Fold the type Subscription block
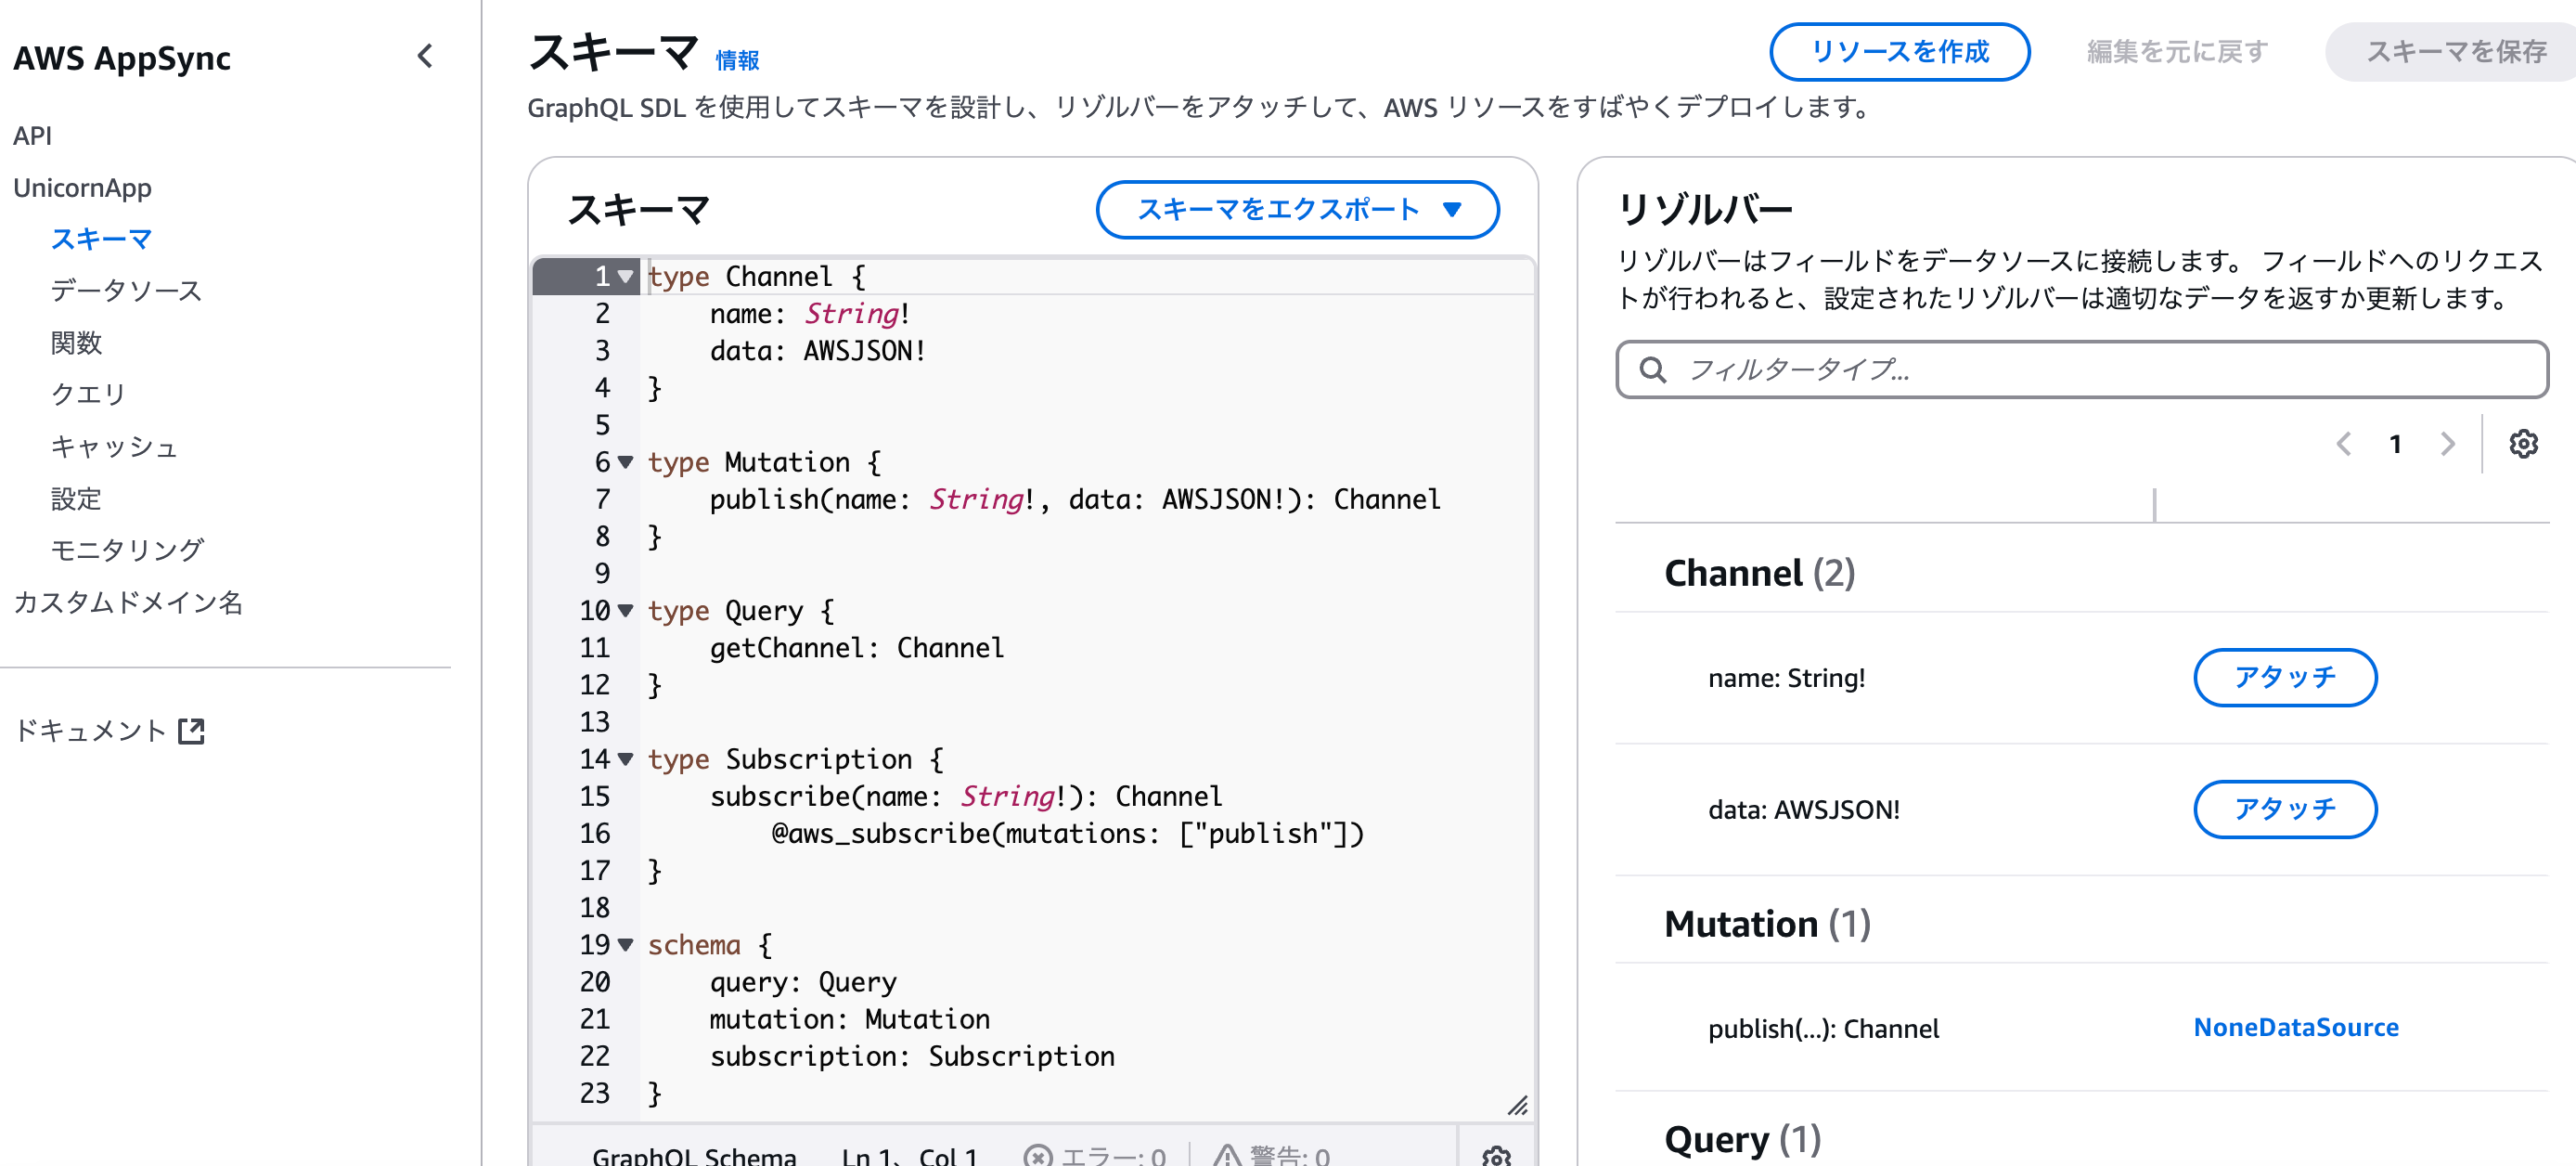2576x1166 pixels. tap(626, 759)
